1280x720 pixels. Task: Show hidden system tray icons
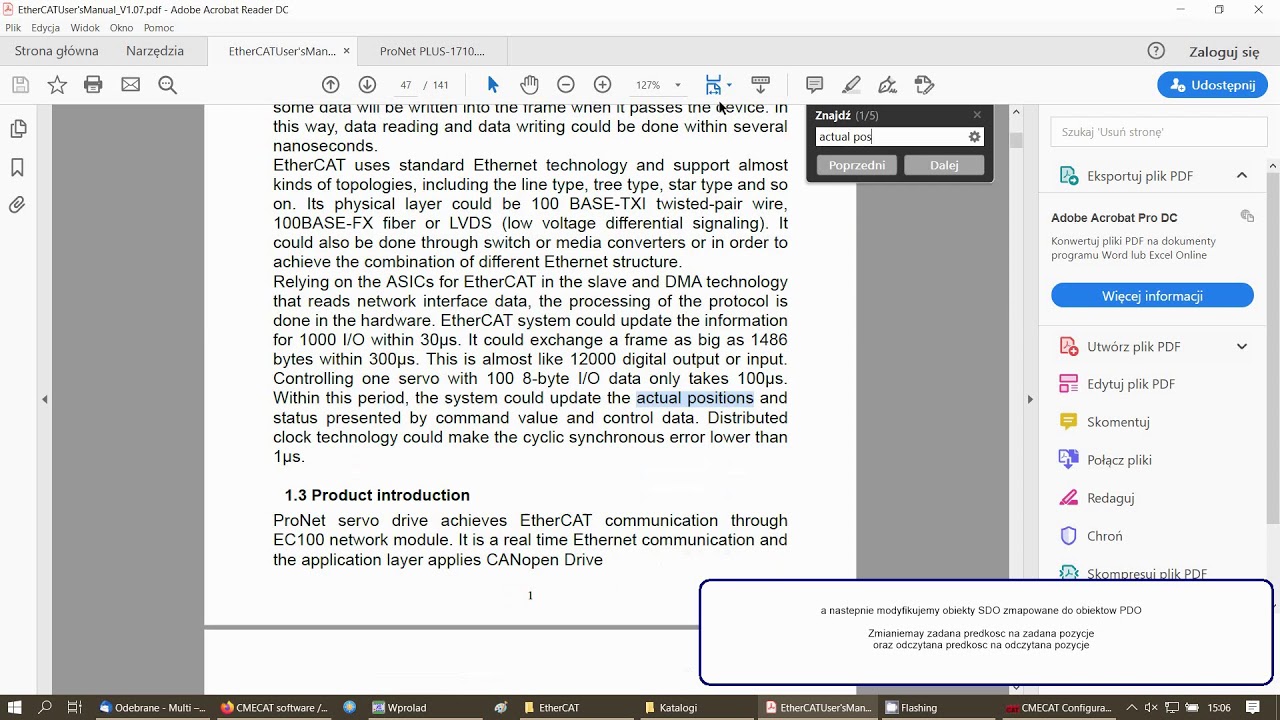tap(1131, 708)
